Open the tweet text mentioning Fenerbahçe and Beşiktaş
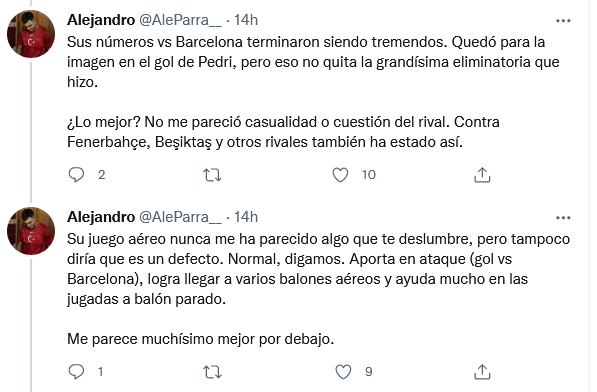 [313, 92]
